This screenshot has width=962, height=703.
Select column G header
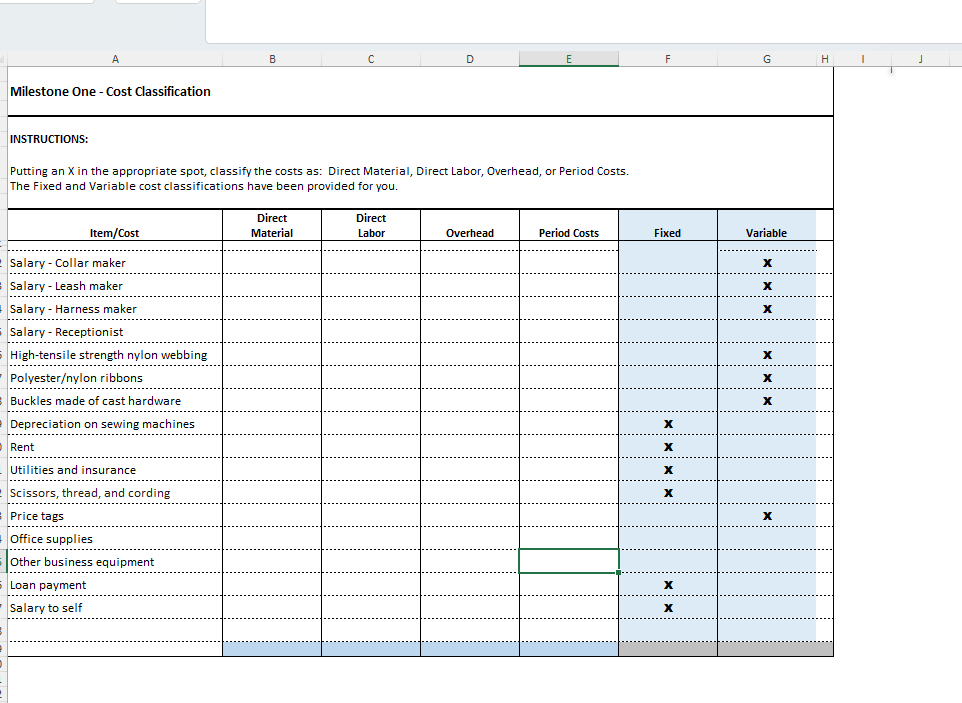(x=767, y=60)
